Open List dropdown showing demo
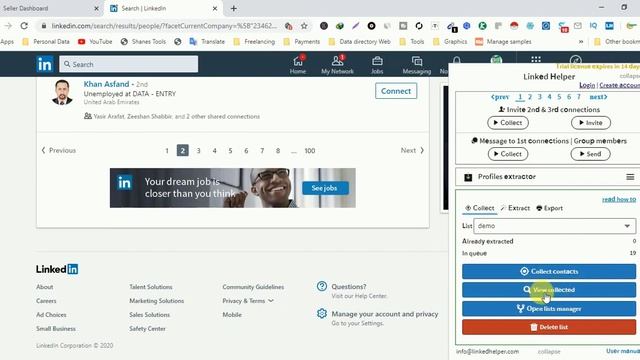Image resolution: width=640 pixels, height=360 pixels. point(554,226)
